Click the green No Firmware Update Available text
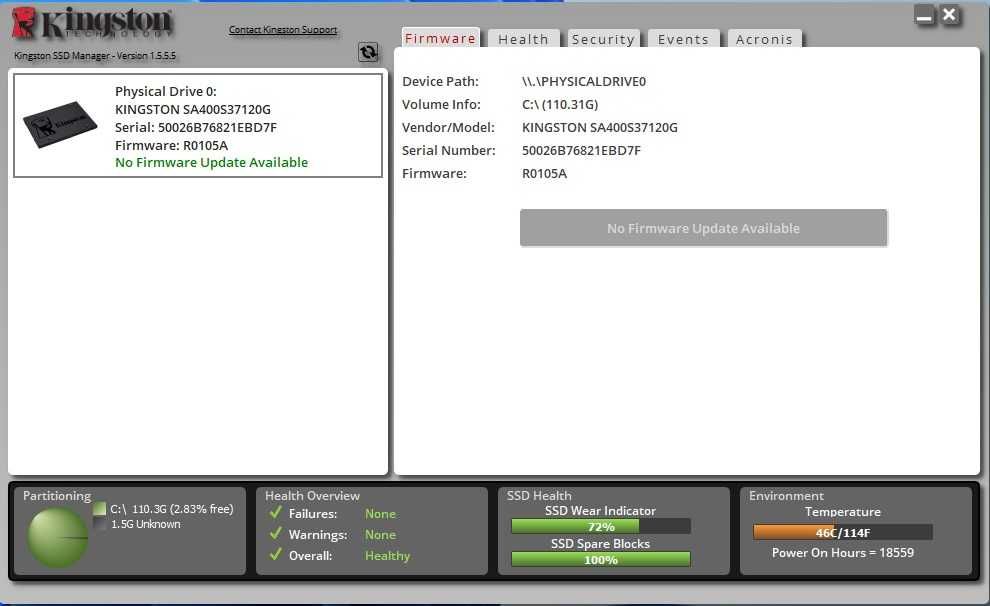This screenshot has height=606, width=990. [x=212, y=162]
